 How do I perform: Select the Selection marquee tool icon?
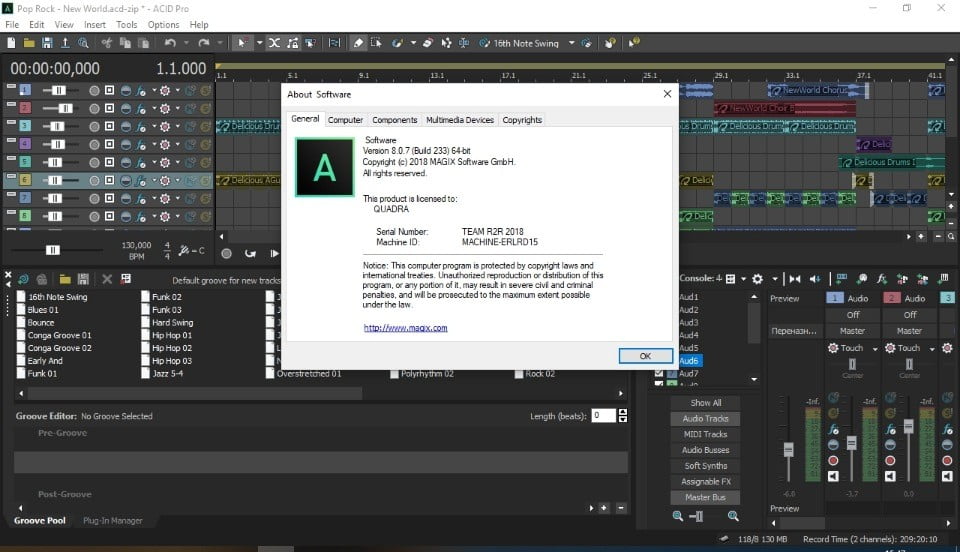click(x=377, y=43)
